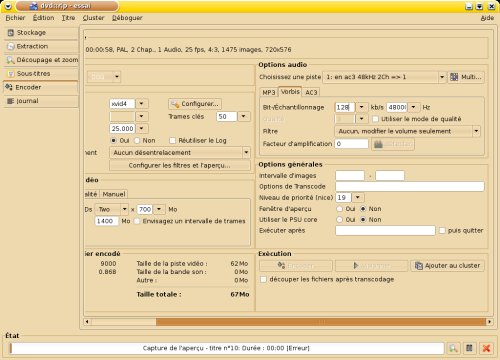500x360 pixels.
Task: Open the Fichier menu
Action: pos(15,18)
